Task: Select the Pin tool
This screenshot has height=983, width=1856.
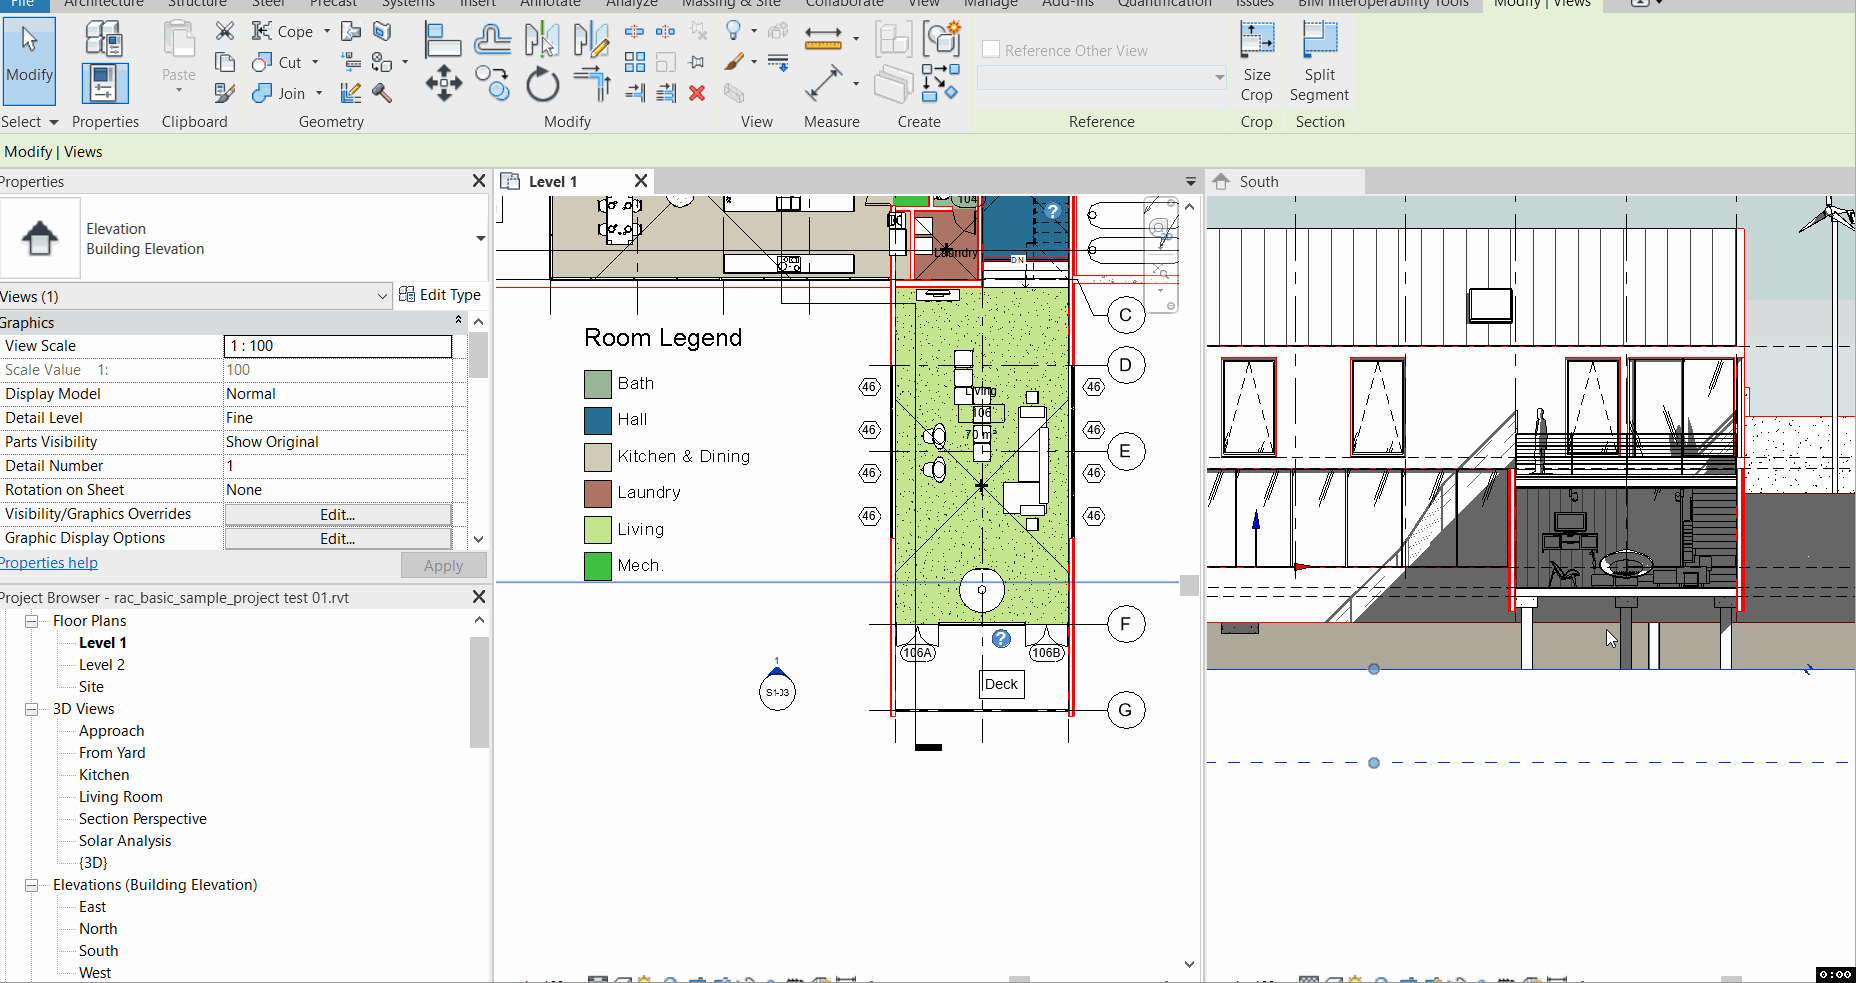Action: (695, 62)
